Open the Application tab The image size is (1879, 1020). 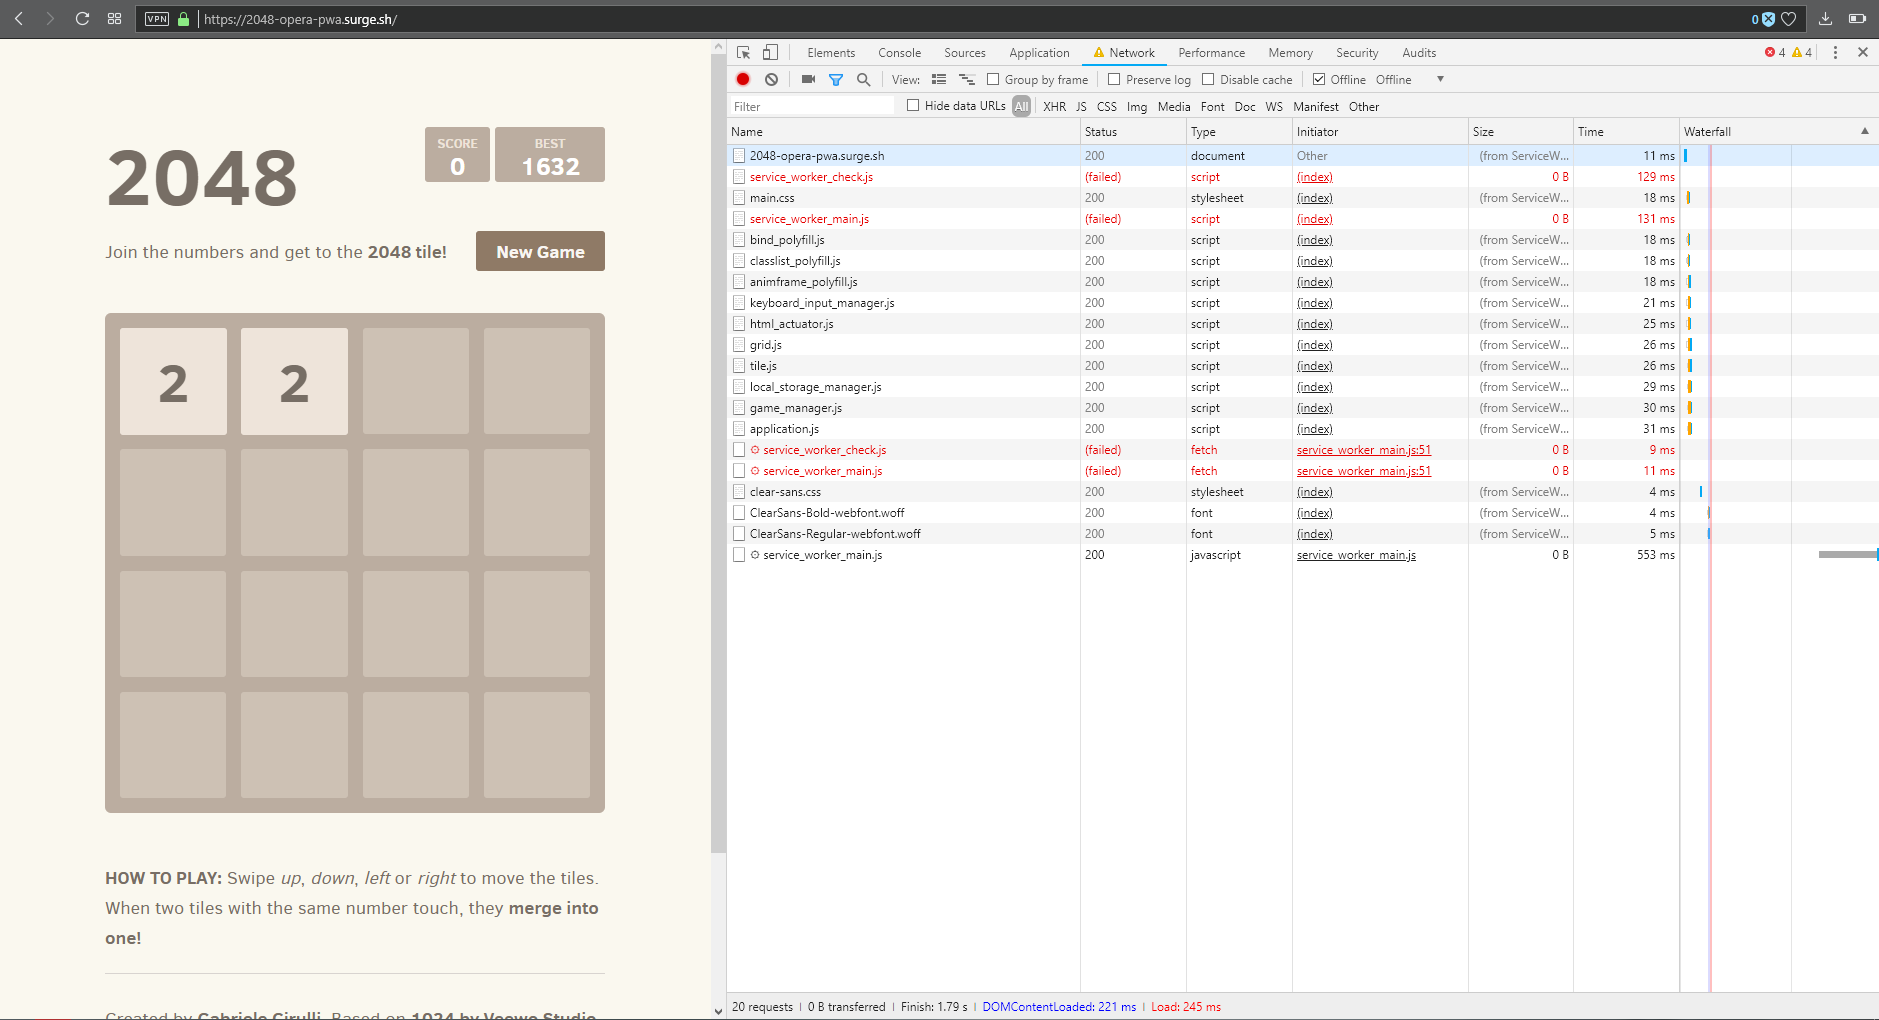[x=1039, y=53]
